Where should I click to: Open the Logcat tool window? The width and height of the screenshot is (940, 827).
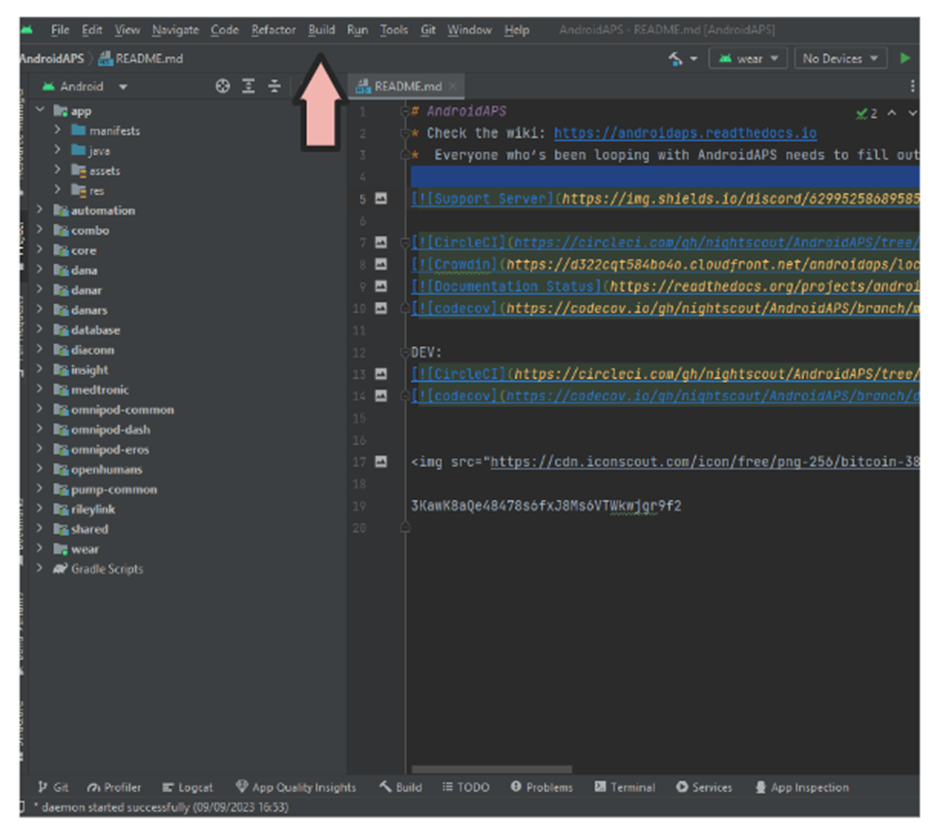coord(188,787)
